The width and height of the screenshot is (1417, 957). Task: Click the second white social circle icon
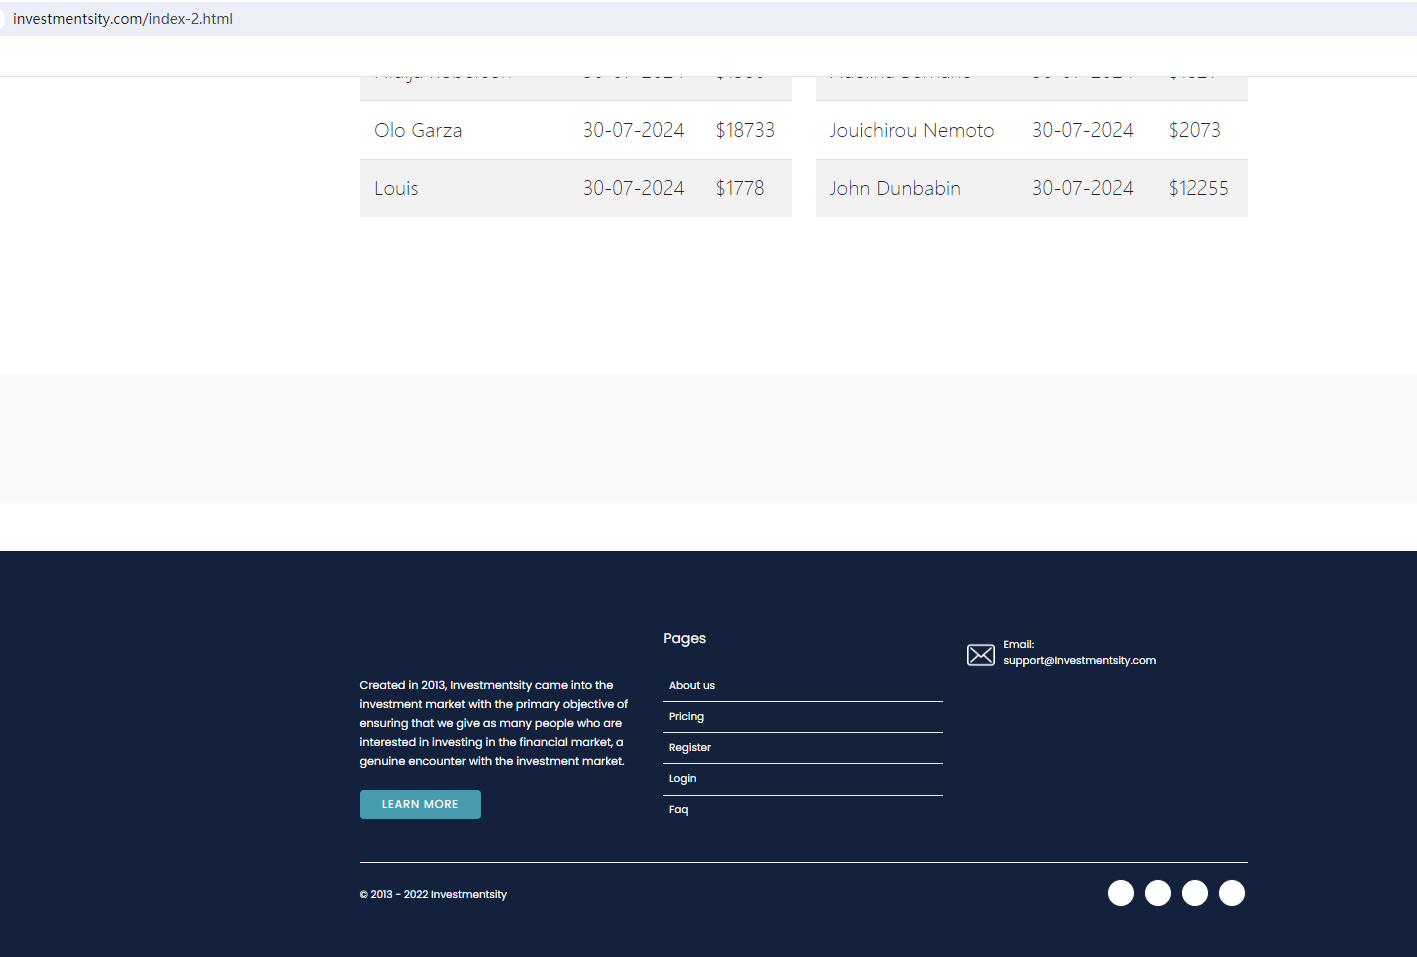pyautogui.click(x=1157, y=893)
